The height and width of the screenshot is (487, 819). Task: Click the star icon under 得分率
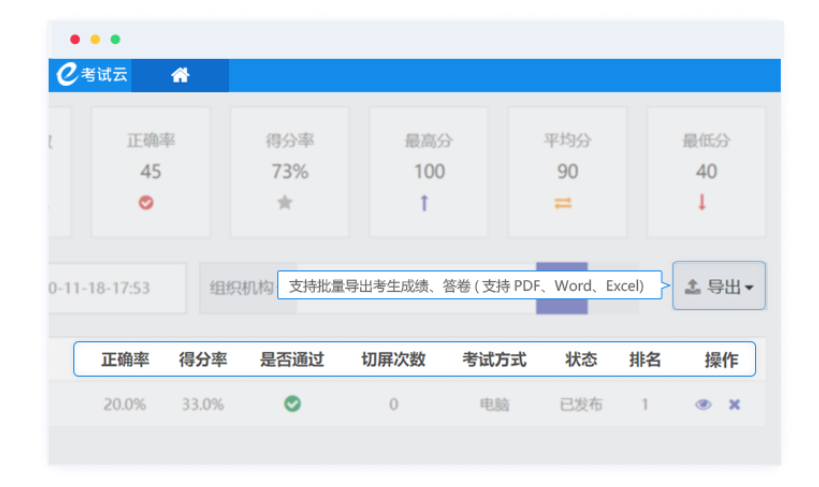coord(285,203)
